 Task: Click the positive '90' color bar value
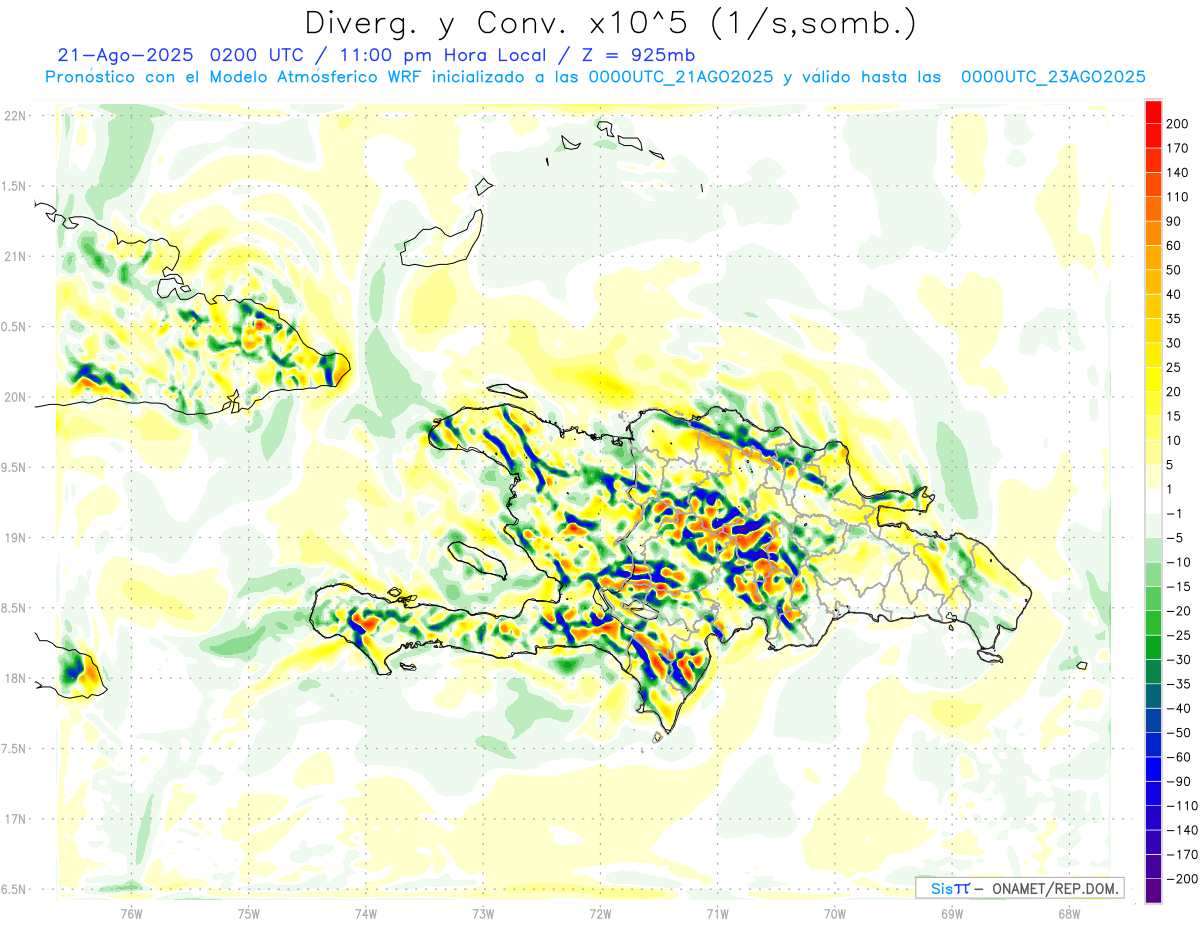[x=1175, y=221]
